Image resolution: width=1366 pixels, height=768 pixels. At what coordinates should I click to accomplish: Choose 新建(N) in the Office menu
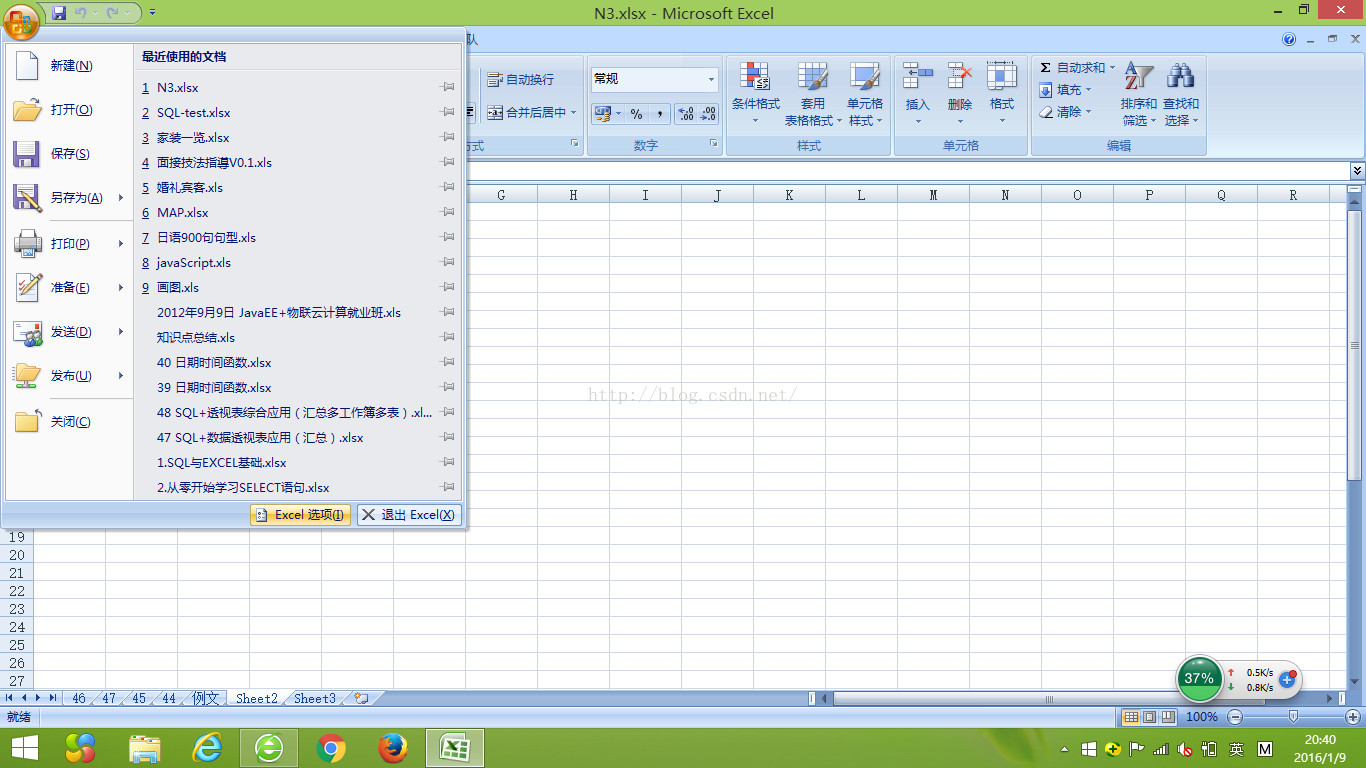(70, 66)
